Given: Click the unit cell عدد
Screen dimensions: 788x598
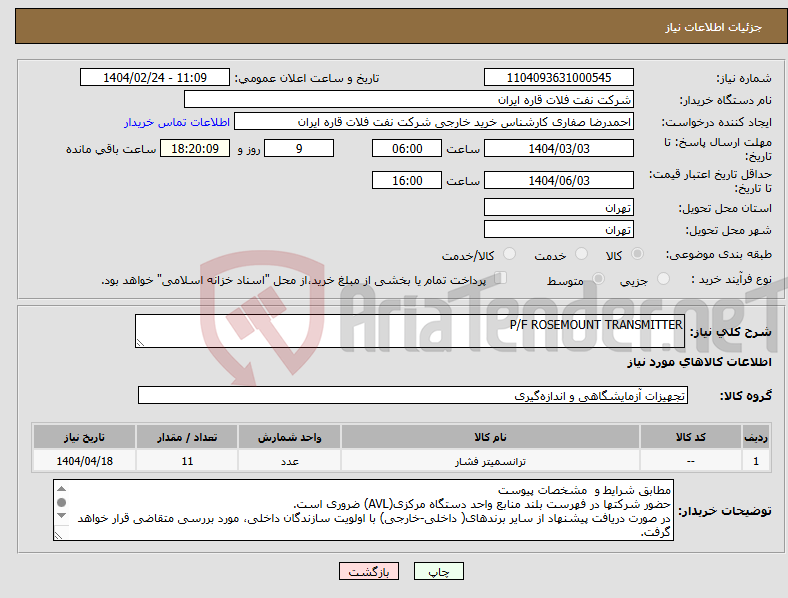Looking at the screenshot, I should [x=289, y=461].
